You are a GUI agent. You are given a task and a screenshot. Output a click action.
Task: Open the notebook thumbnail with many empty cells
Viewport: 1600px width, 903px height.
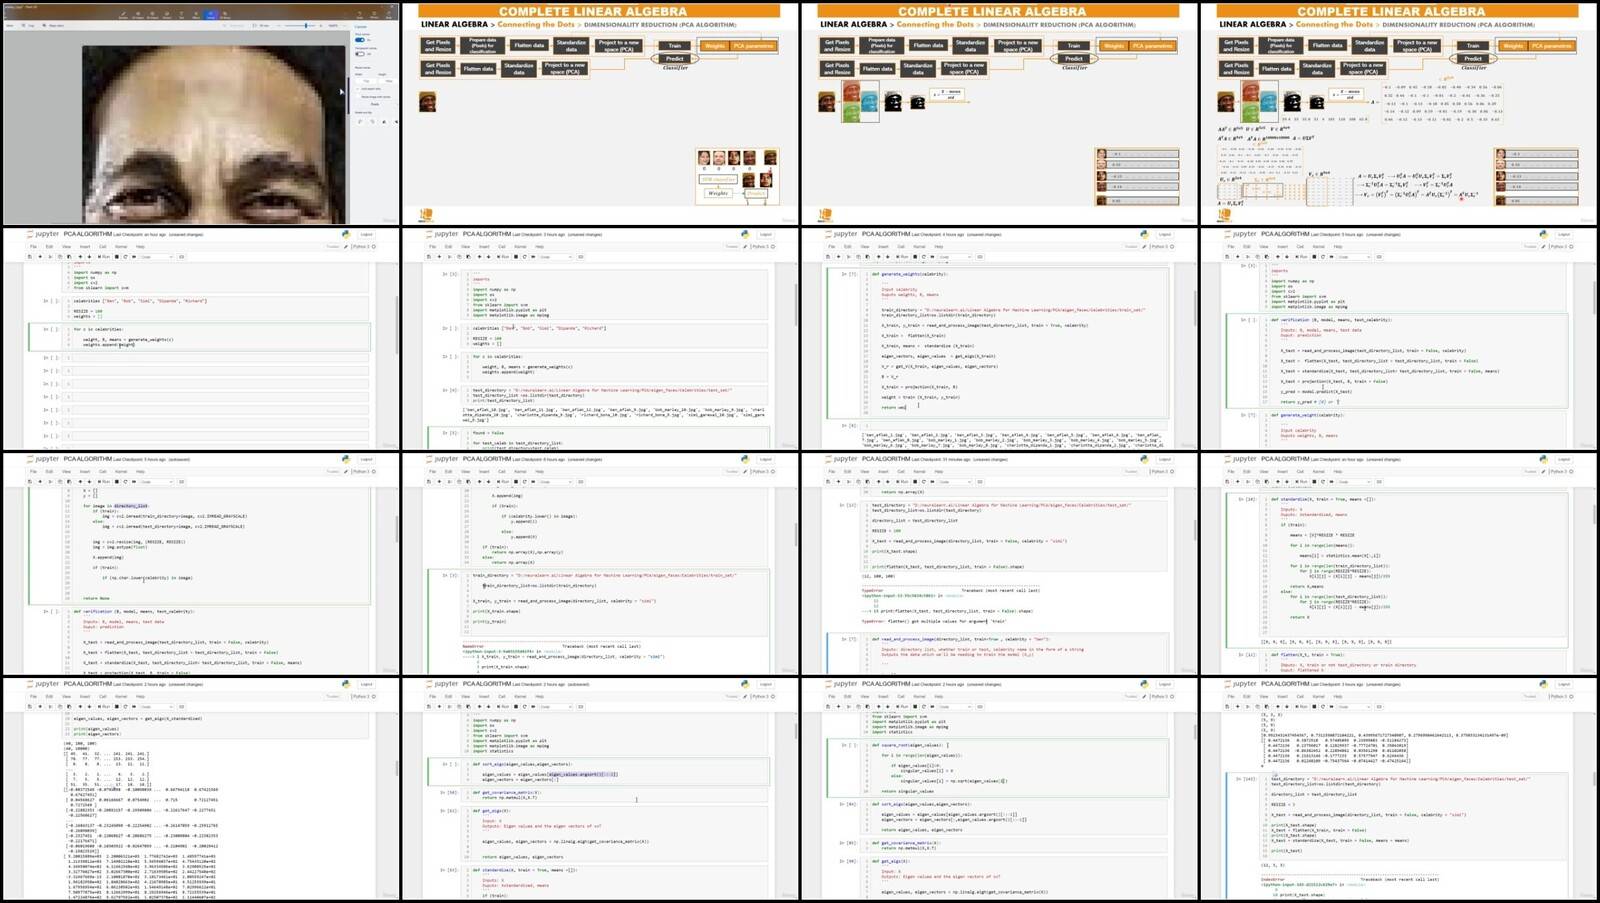point(200,339)
